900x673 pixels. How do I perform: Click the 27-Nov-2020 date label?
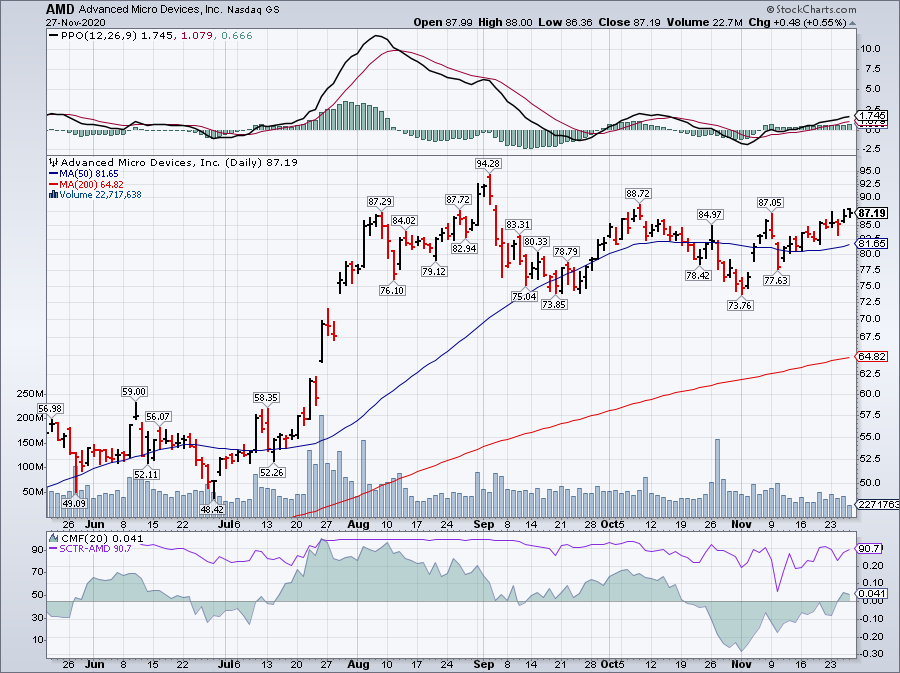click(74, 22)
